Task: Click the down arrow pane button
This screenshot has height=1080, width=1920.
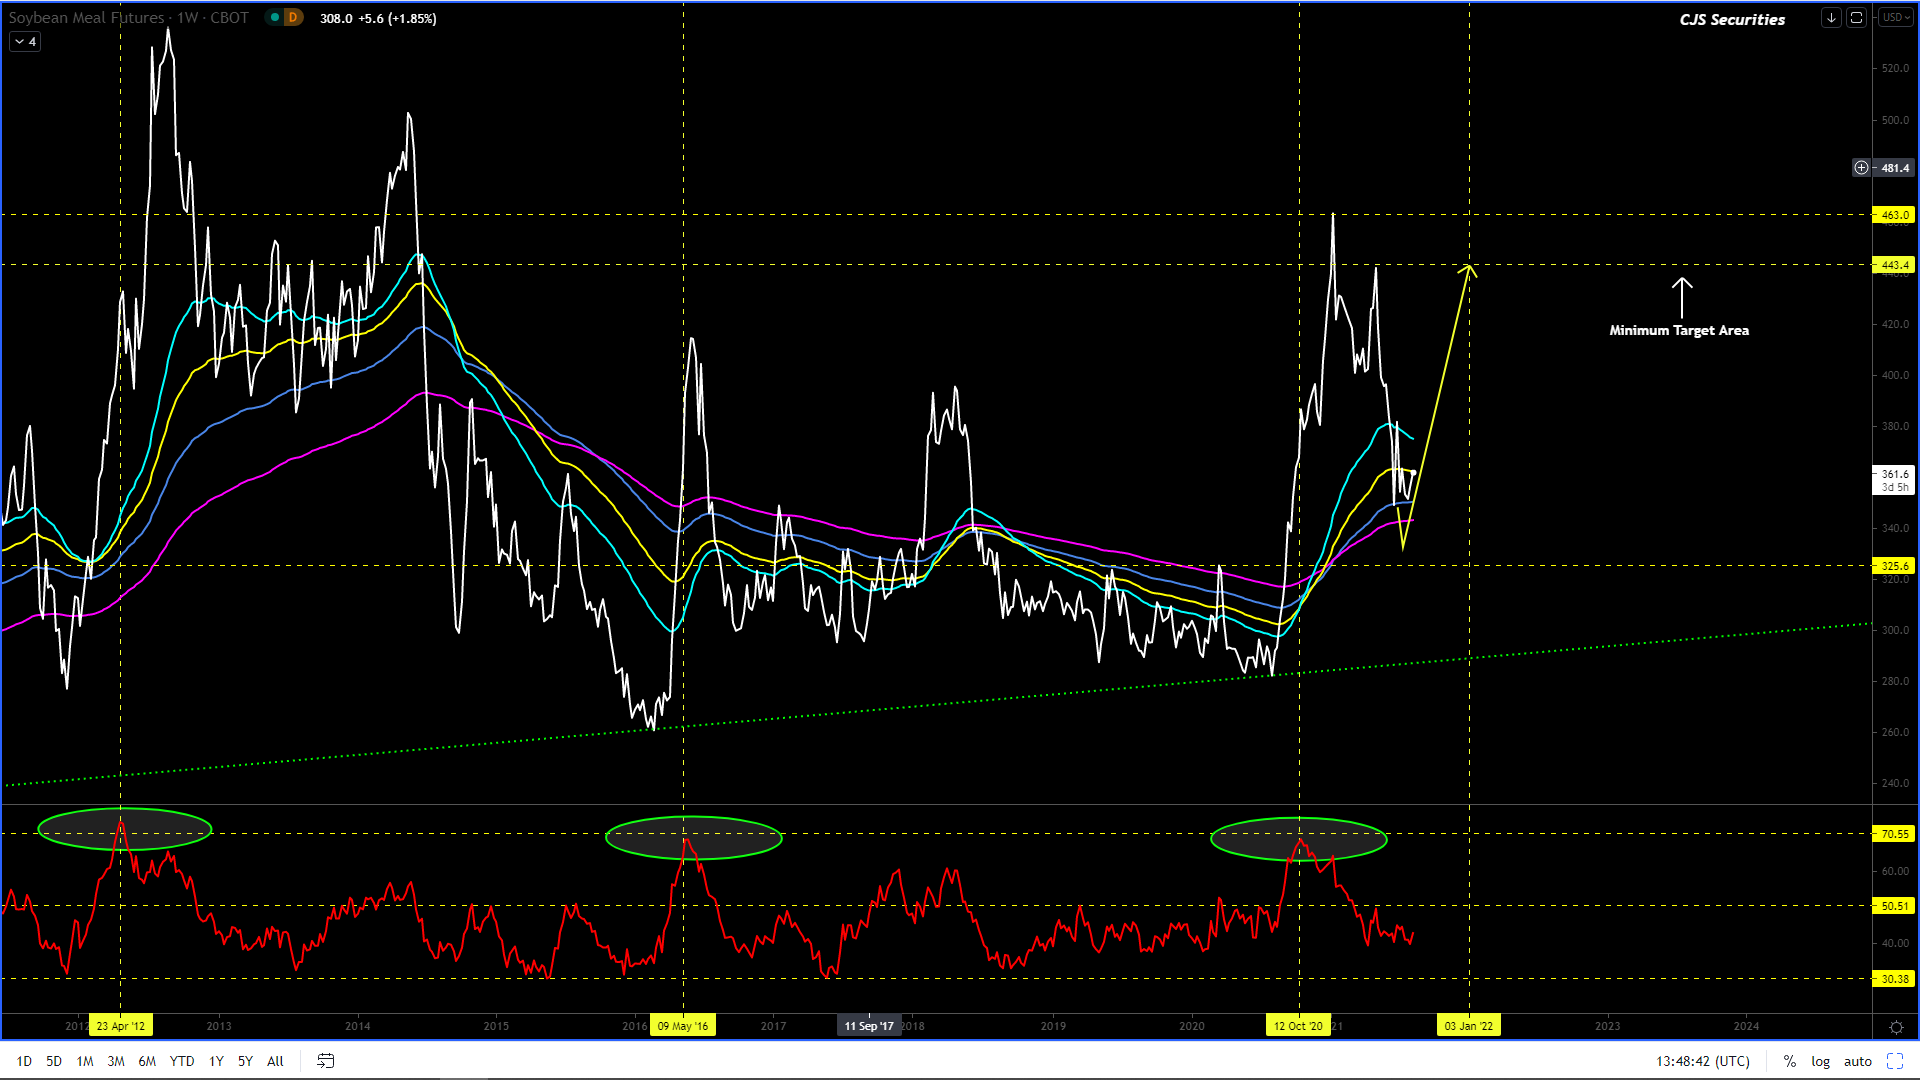Action: click(1831, 18)
